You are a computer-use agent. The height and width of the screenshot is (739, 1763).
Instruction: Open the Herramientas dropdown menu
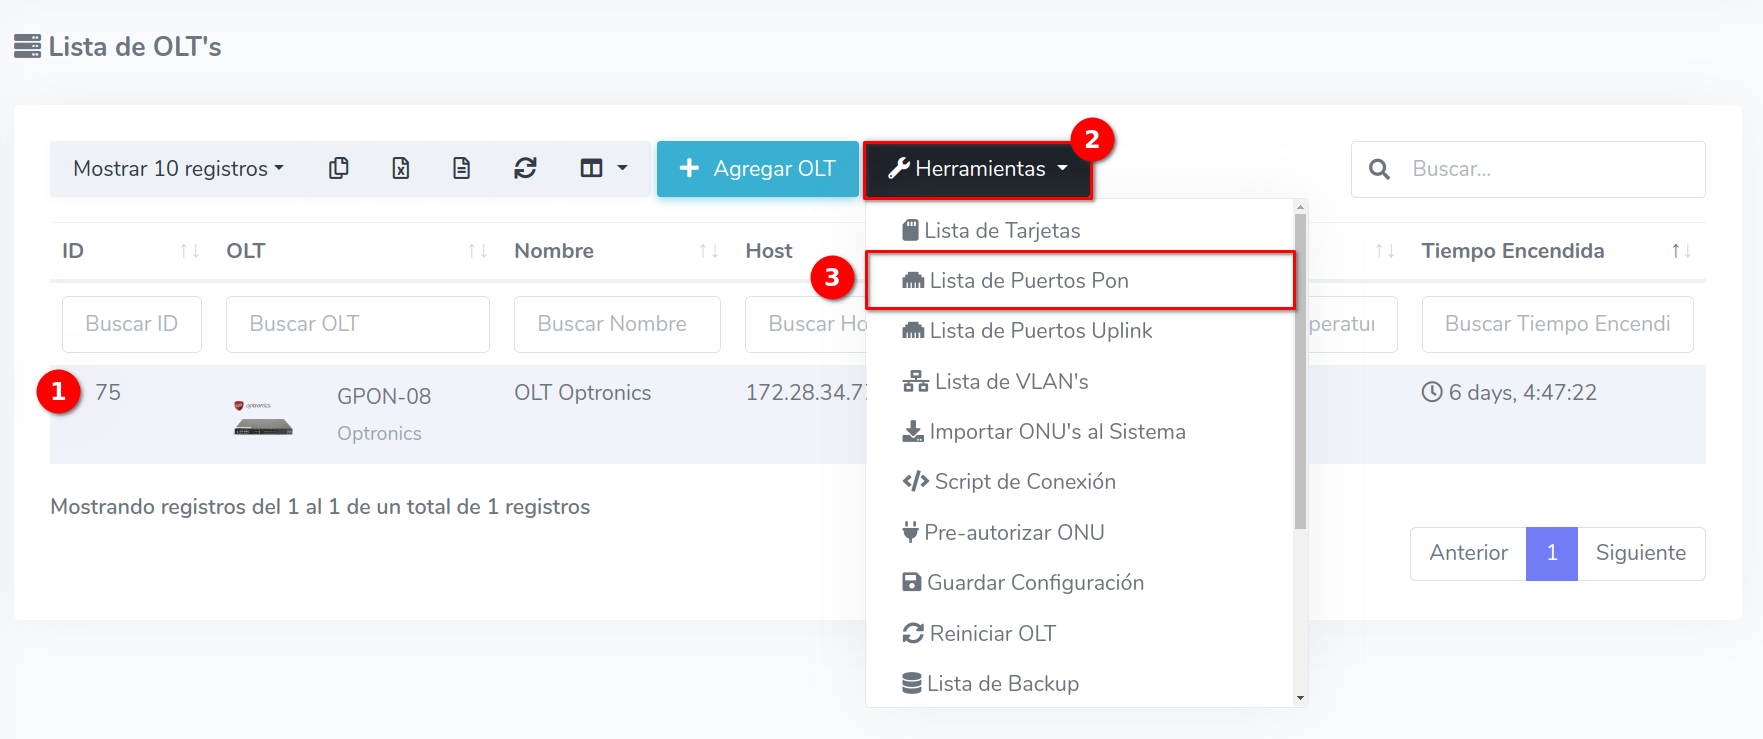pyautogui.click(x=977, y=169)
